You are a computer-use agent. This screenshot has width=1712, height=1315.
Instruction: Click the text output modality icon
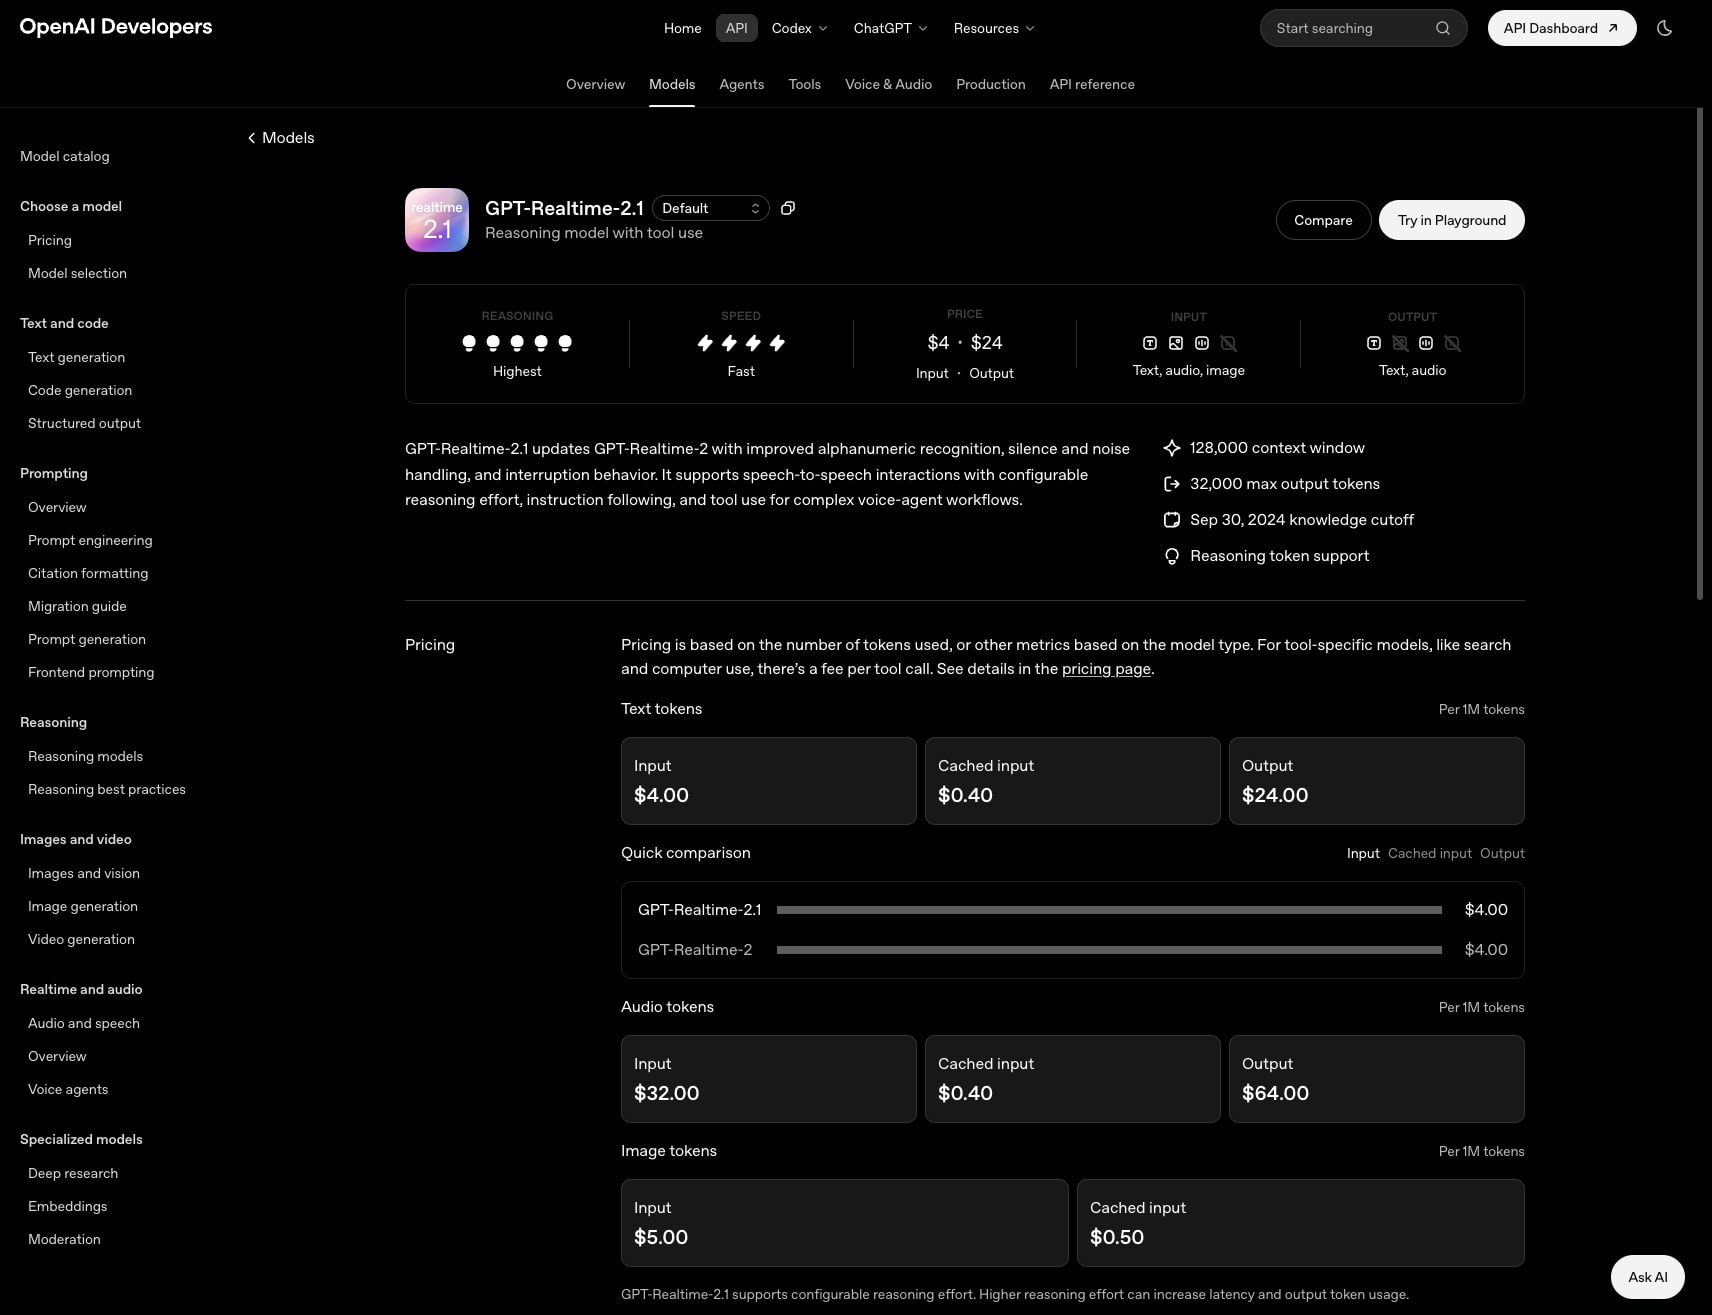pos(1374,343)
